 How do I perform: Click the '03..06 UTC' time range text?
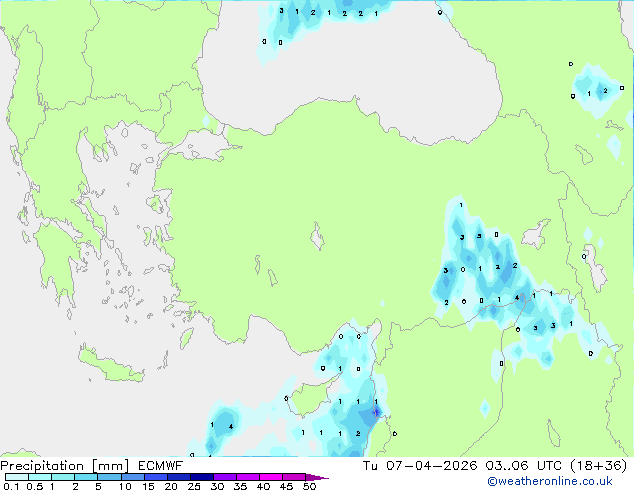coord(524,466)
